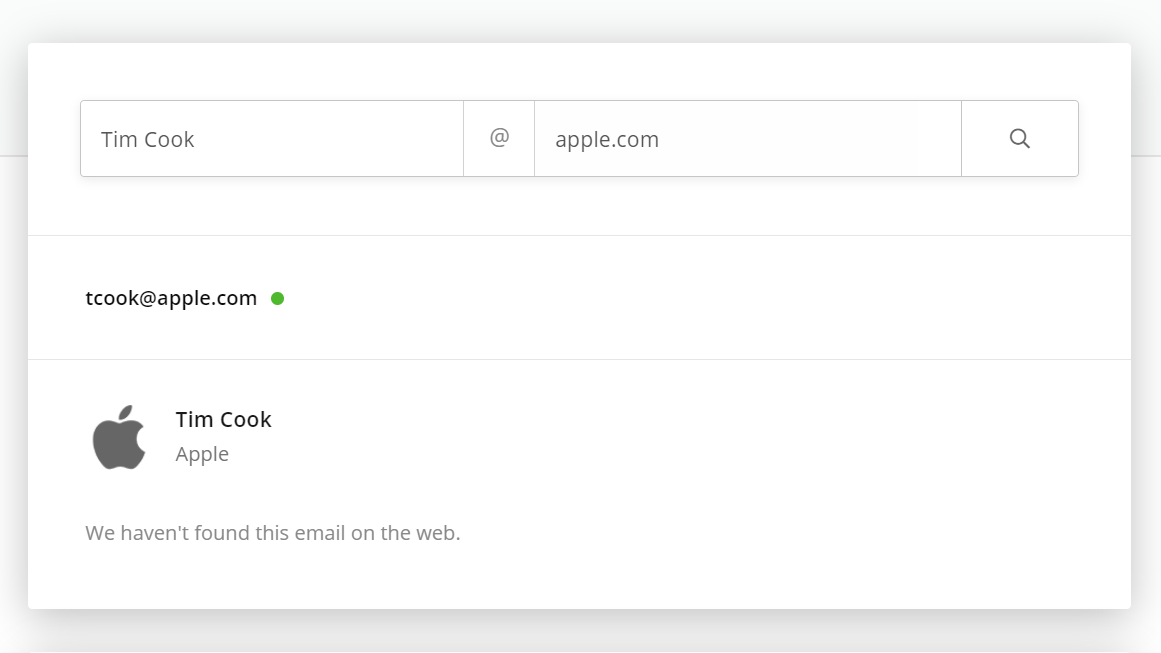
Task: Focus the Tim Cook name input field
Action: (x=272, y=138)
